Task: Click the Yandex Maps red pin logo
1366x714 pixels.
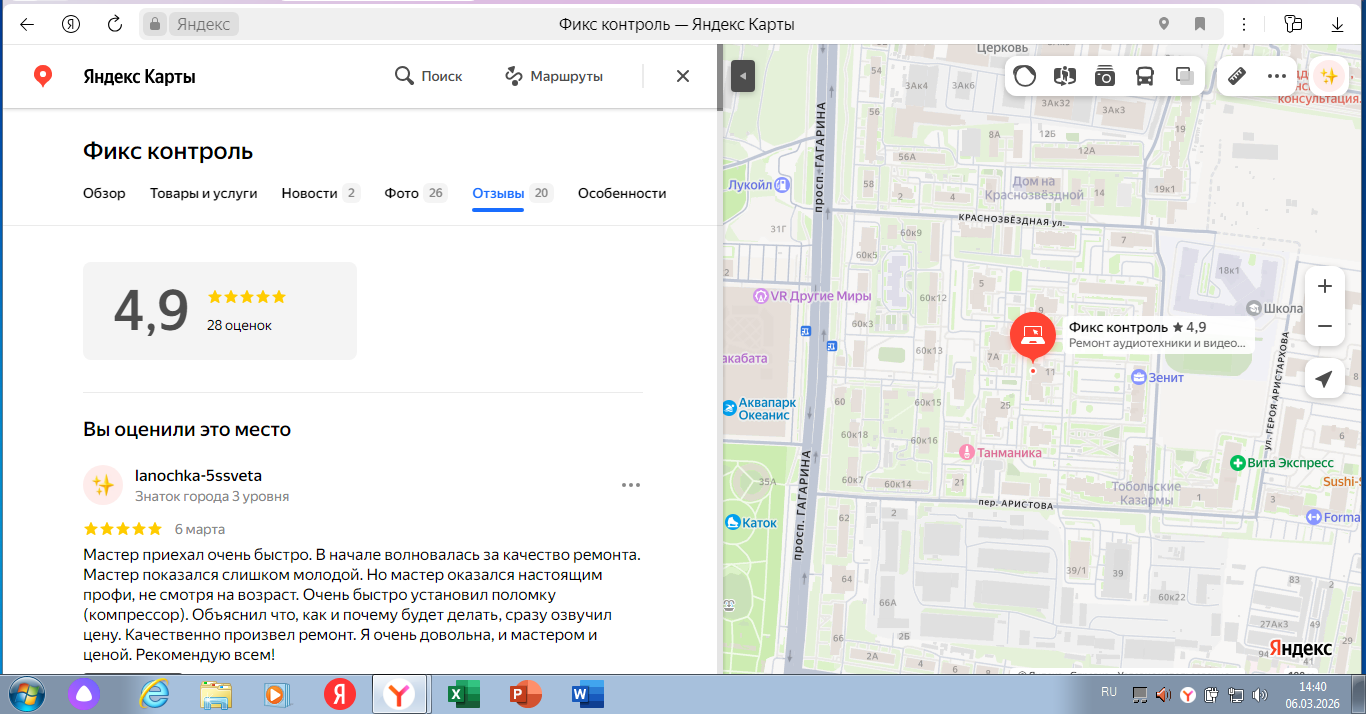Action: pyautogui.click(x=42, y=76)
